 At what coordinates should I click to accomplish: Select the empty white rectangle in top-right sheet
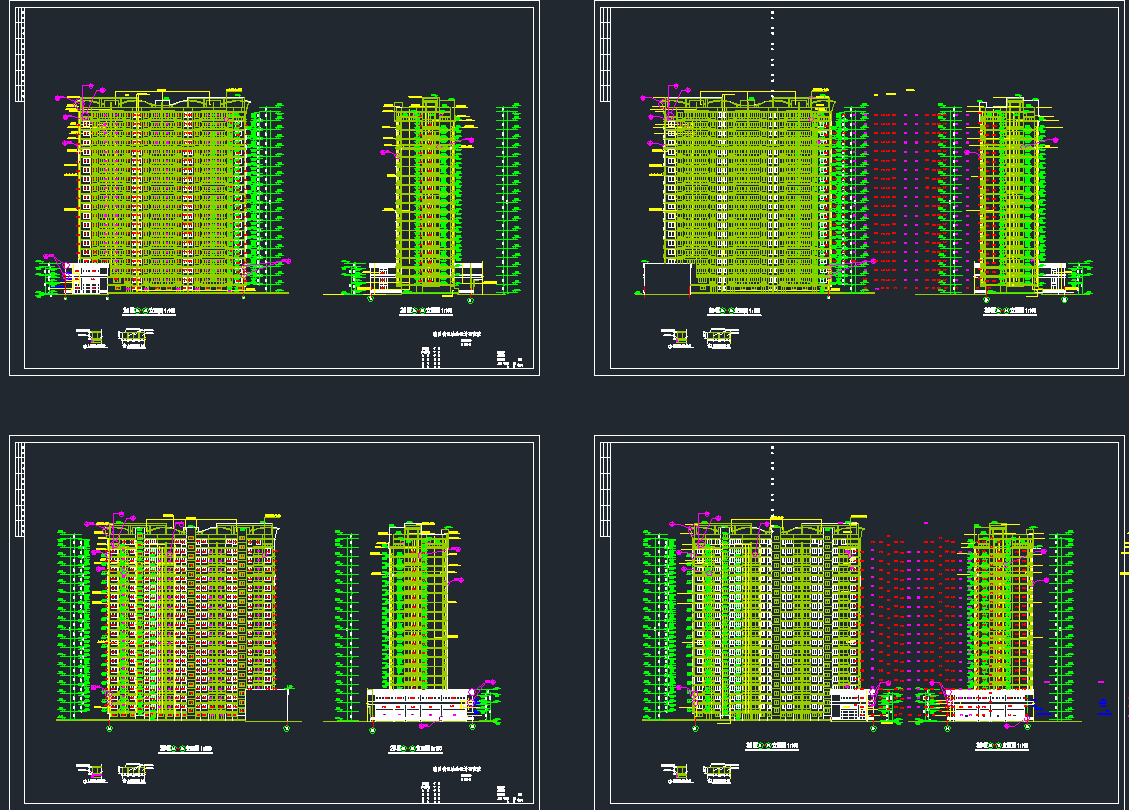tap(667, 279)
